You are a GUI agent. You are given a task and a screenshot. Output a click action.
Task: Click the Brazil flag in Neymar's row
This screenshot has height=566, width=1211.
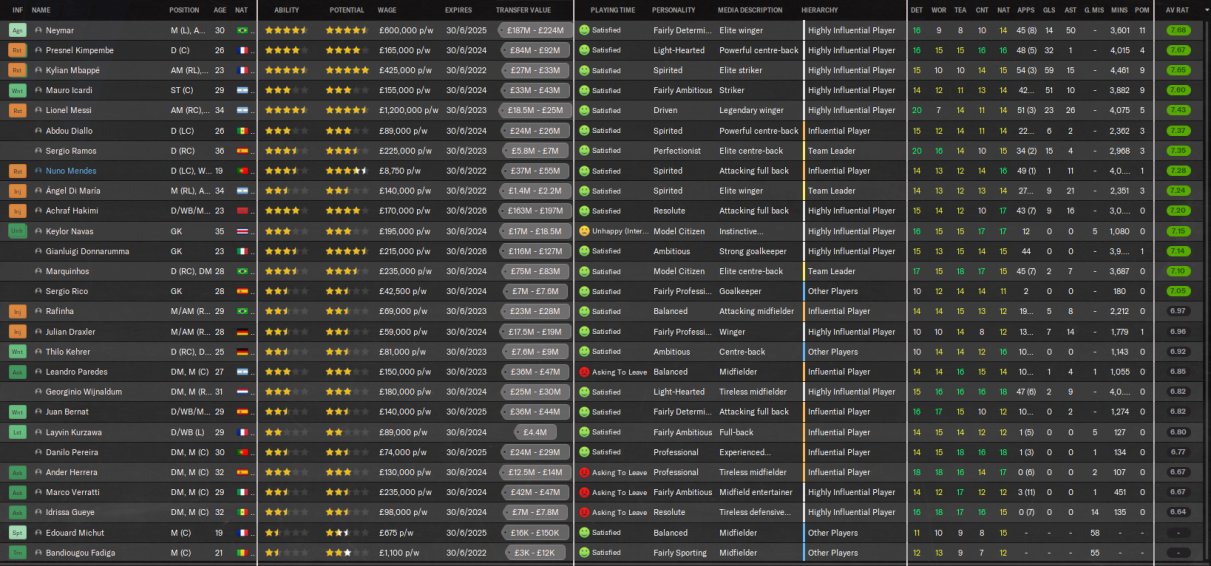click(x=241, y=31)
